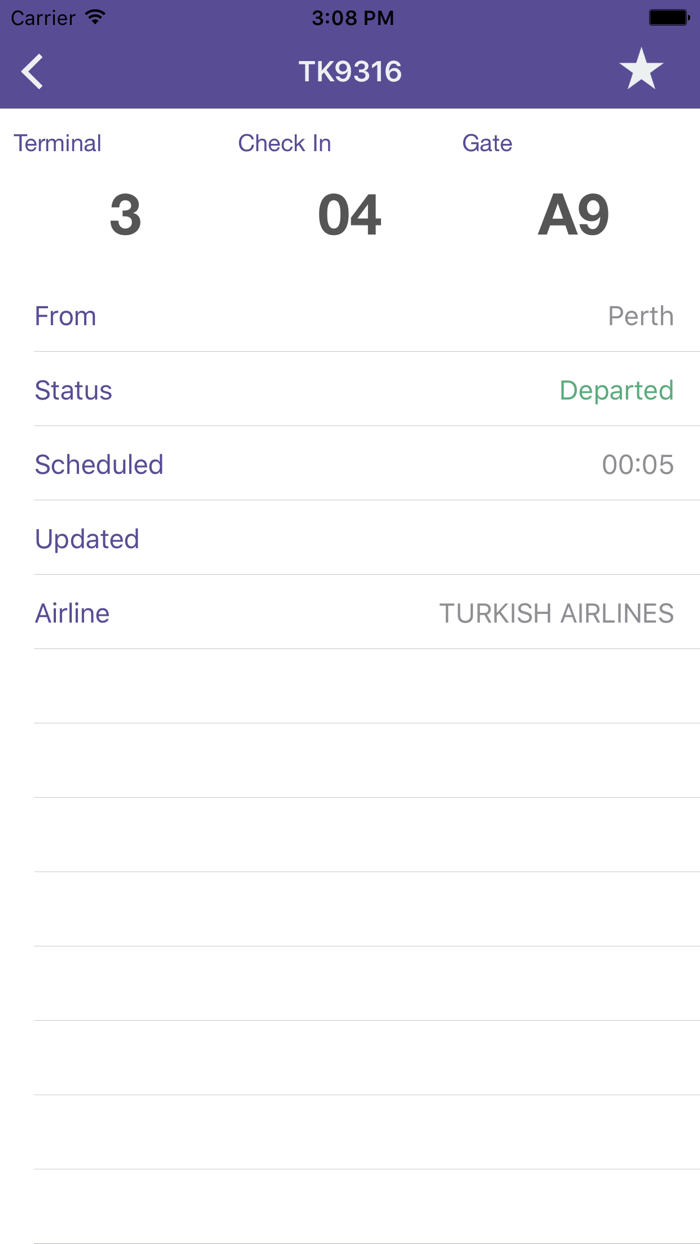Tap the star to favorite flight TK9316
Screen dimensions: 700x1244
tap(641, 70)
